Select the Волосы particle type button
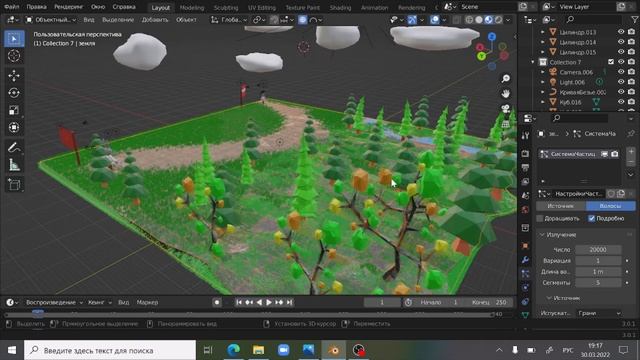640x360 pixels. 611,206
